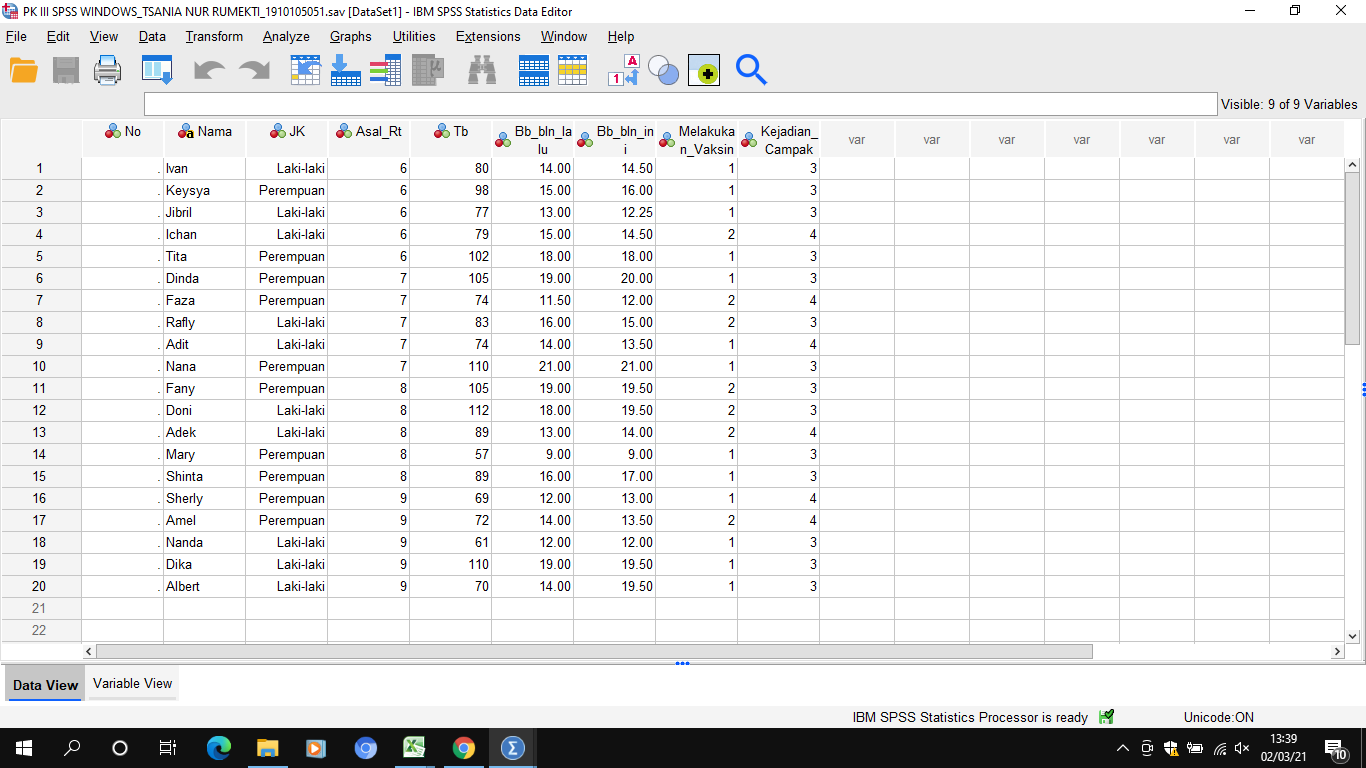Open a data document with the folder icon
The height and width of the screenshot is (768, 1366).
tap(23, 70)
